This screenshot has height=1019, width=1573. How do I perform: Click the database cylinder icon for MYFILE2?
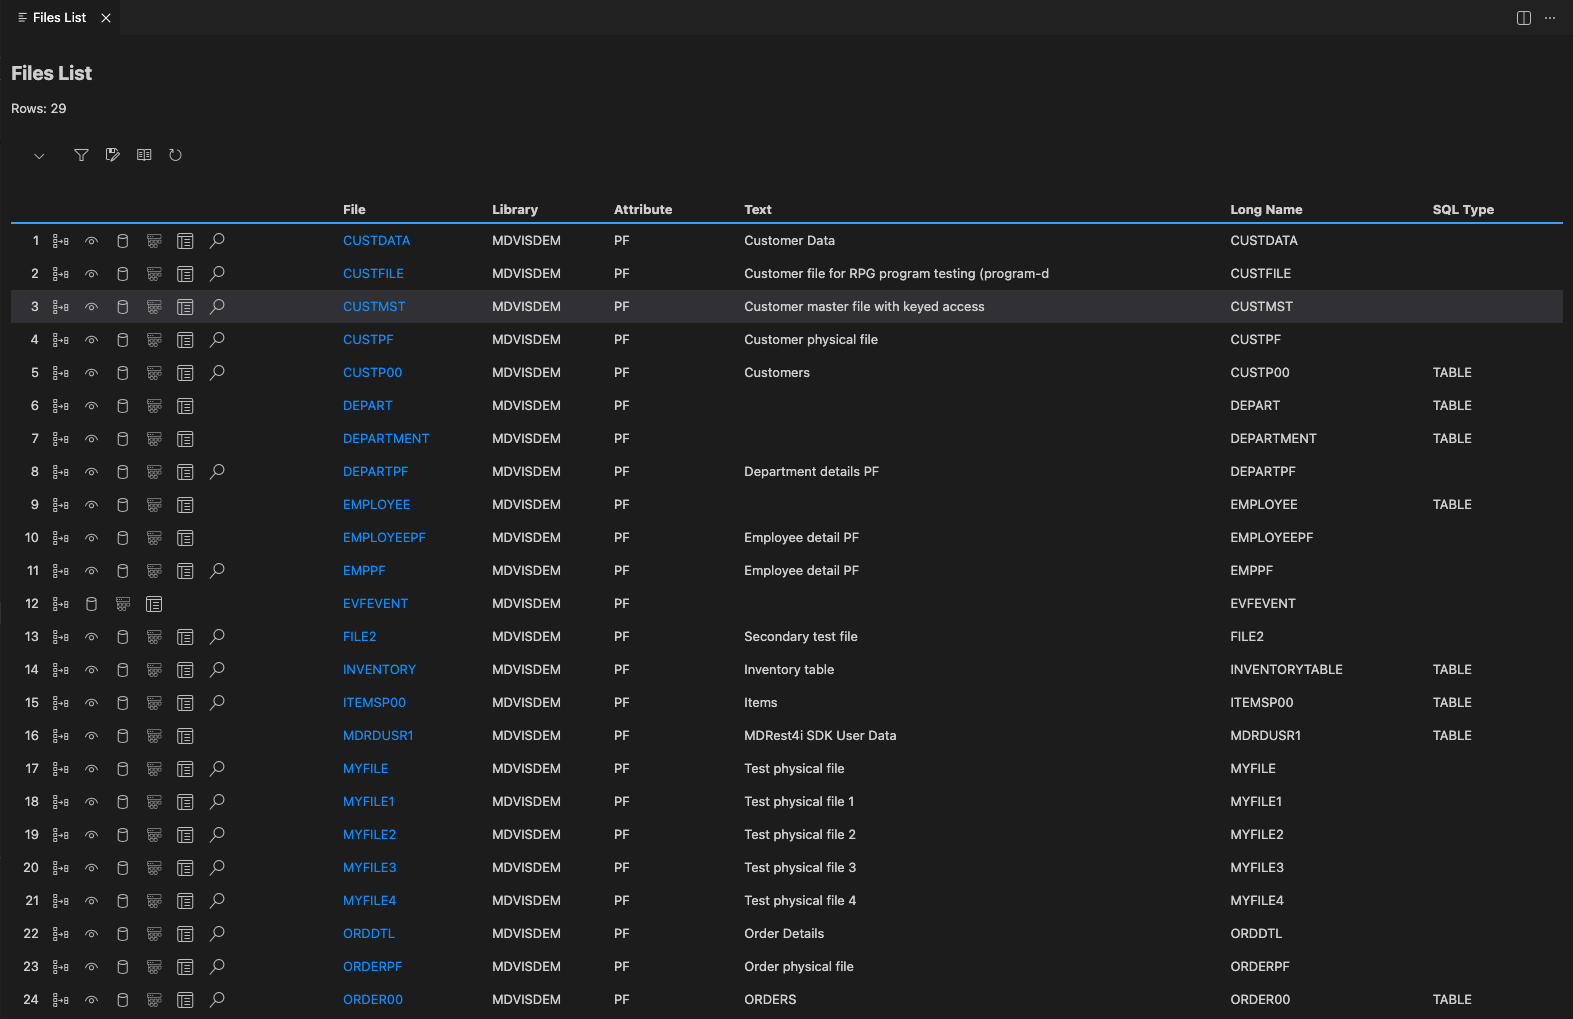123,835
